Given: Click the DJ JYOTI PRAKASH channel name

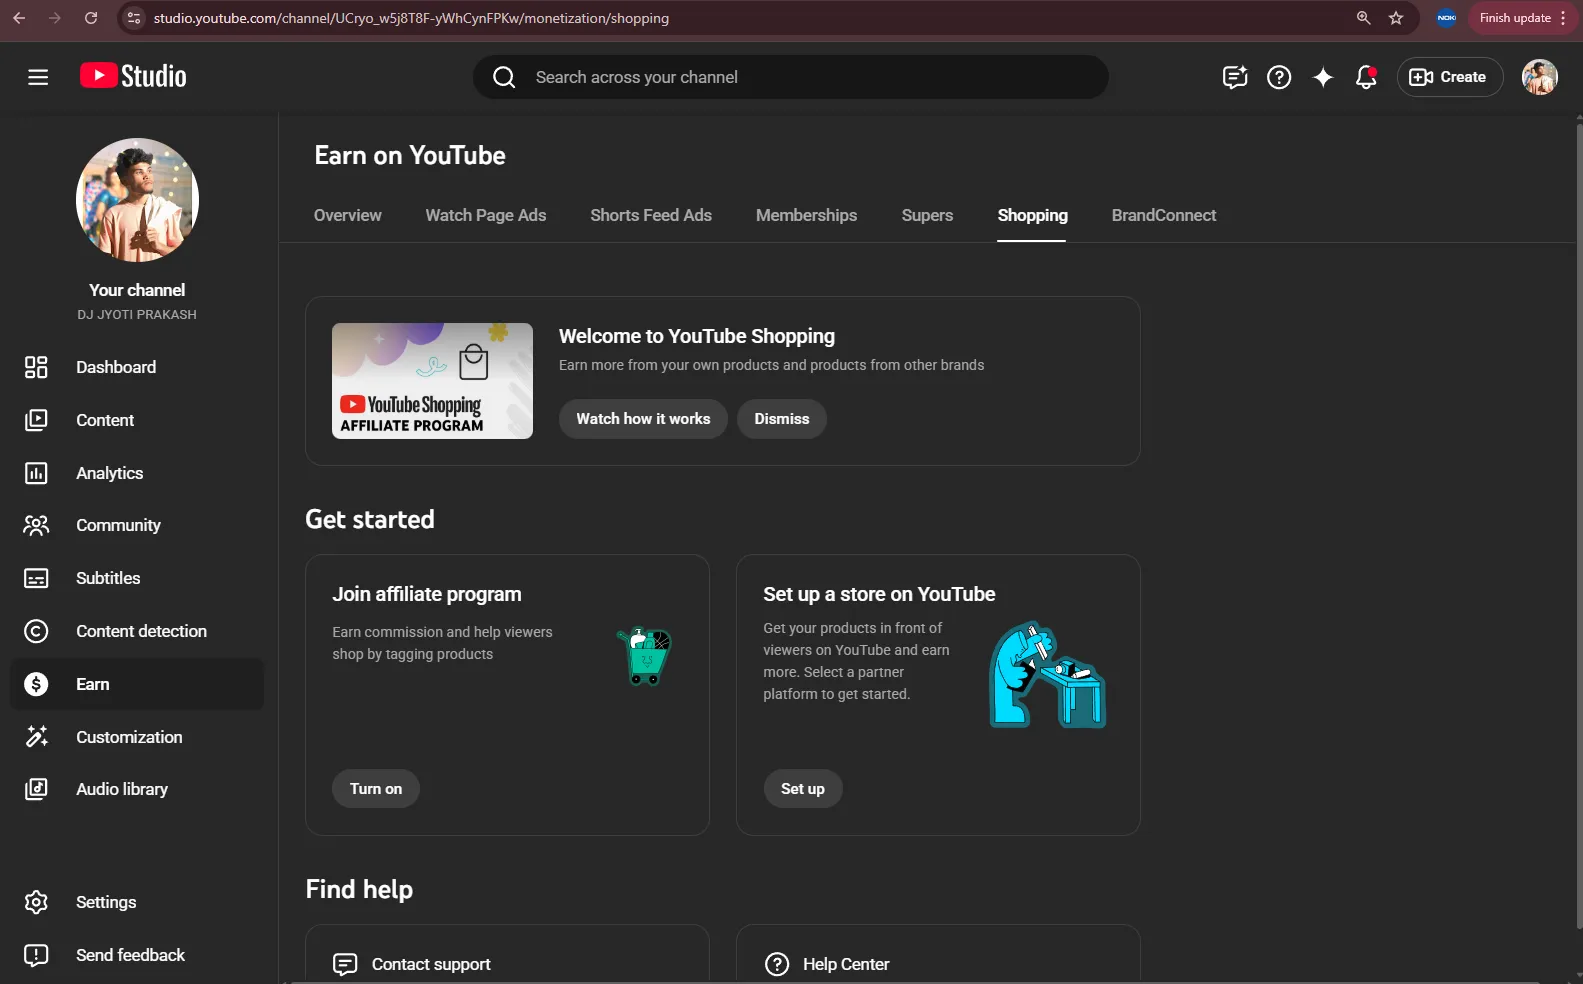Looking at the screenshot, I should pyautogui.click(x=137, y=314).
